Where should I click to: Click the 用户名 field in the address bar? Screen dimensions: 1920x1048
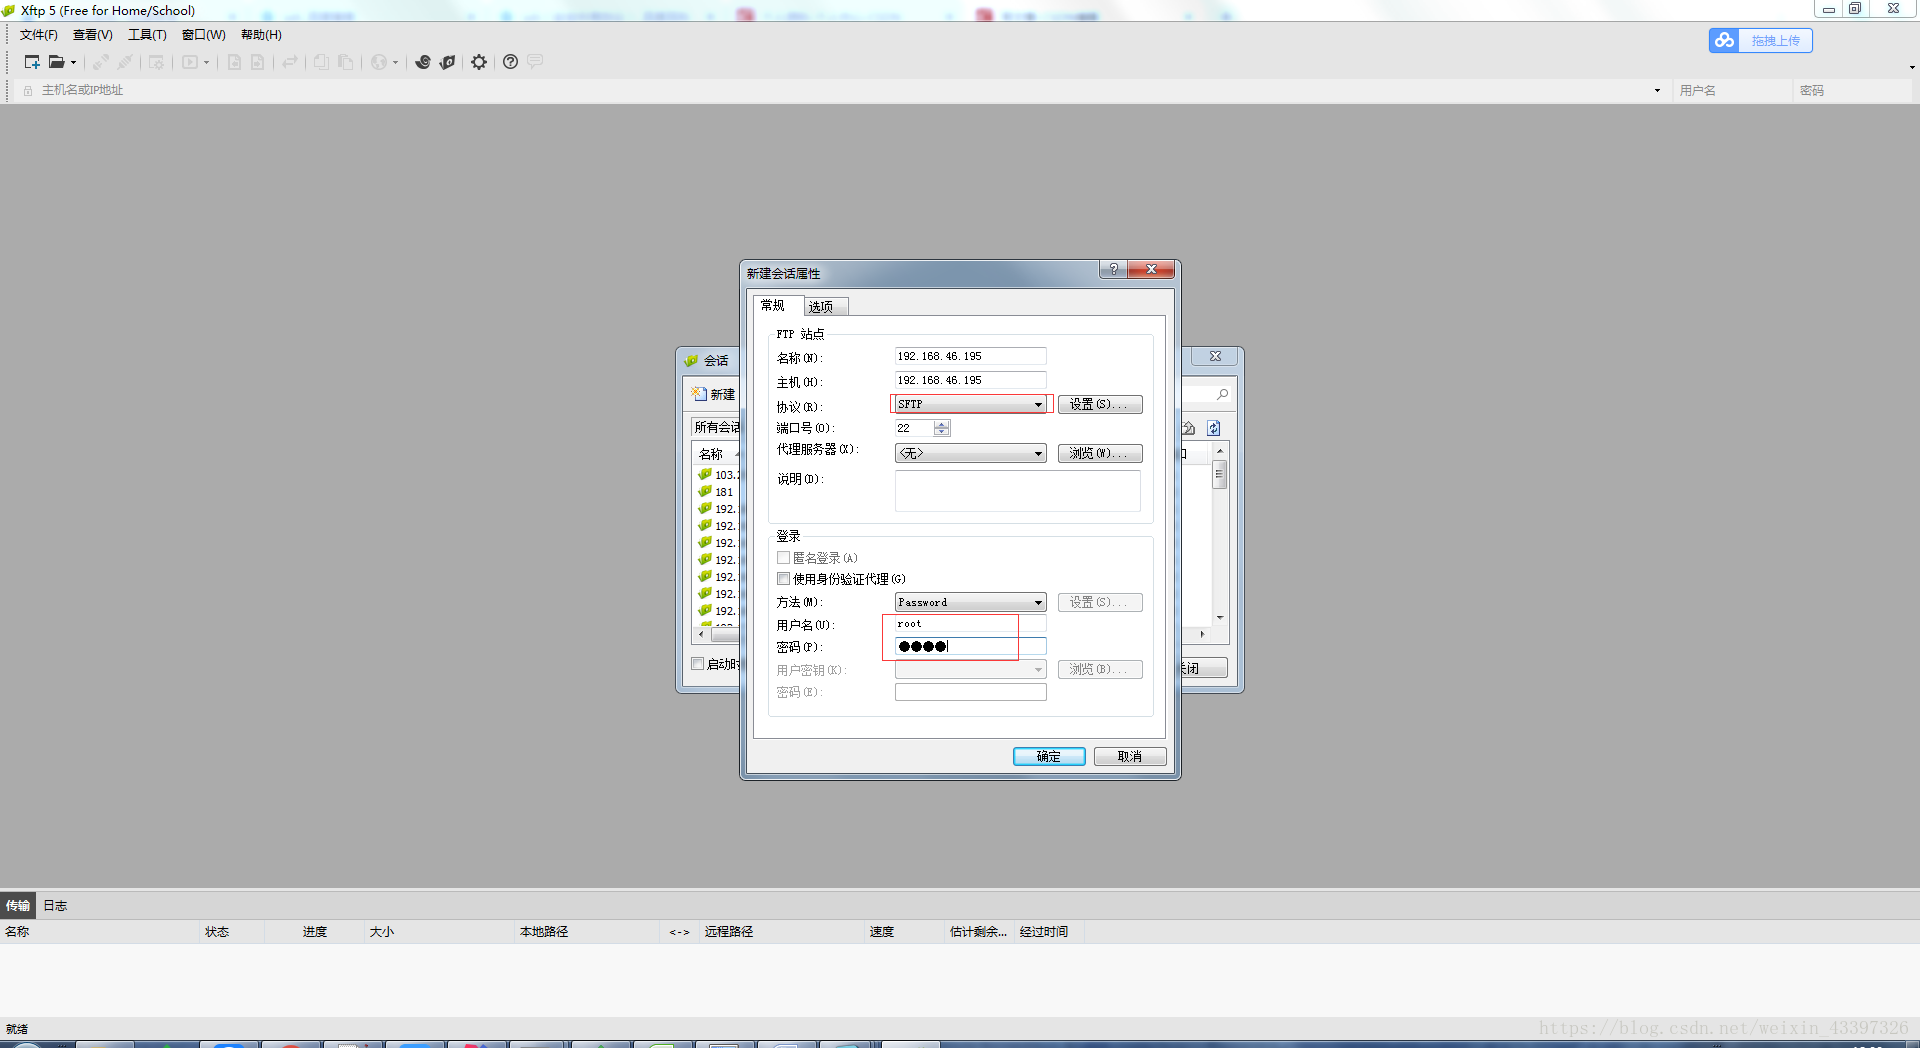[x=1732, y=90]
